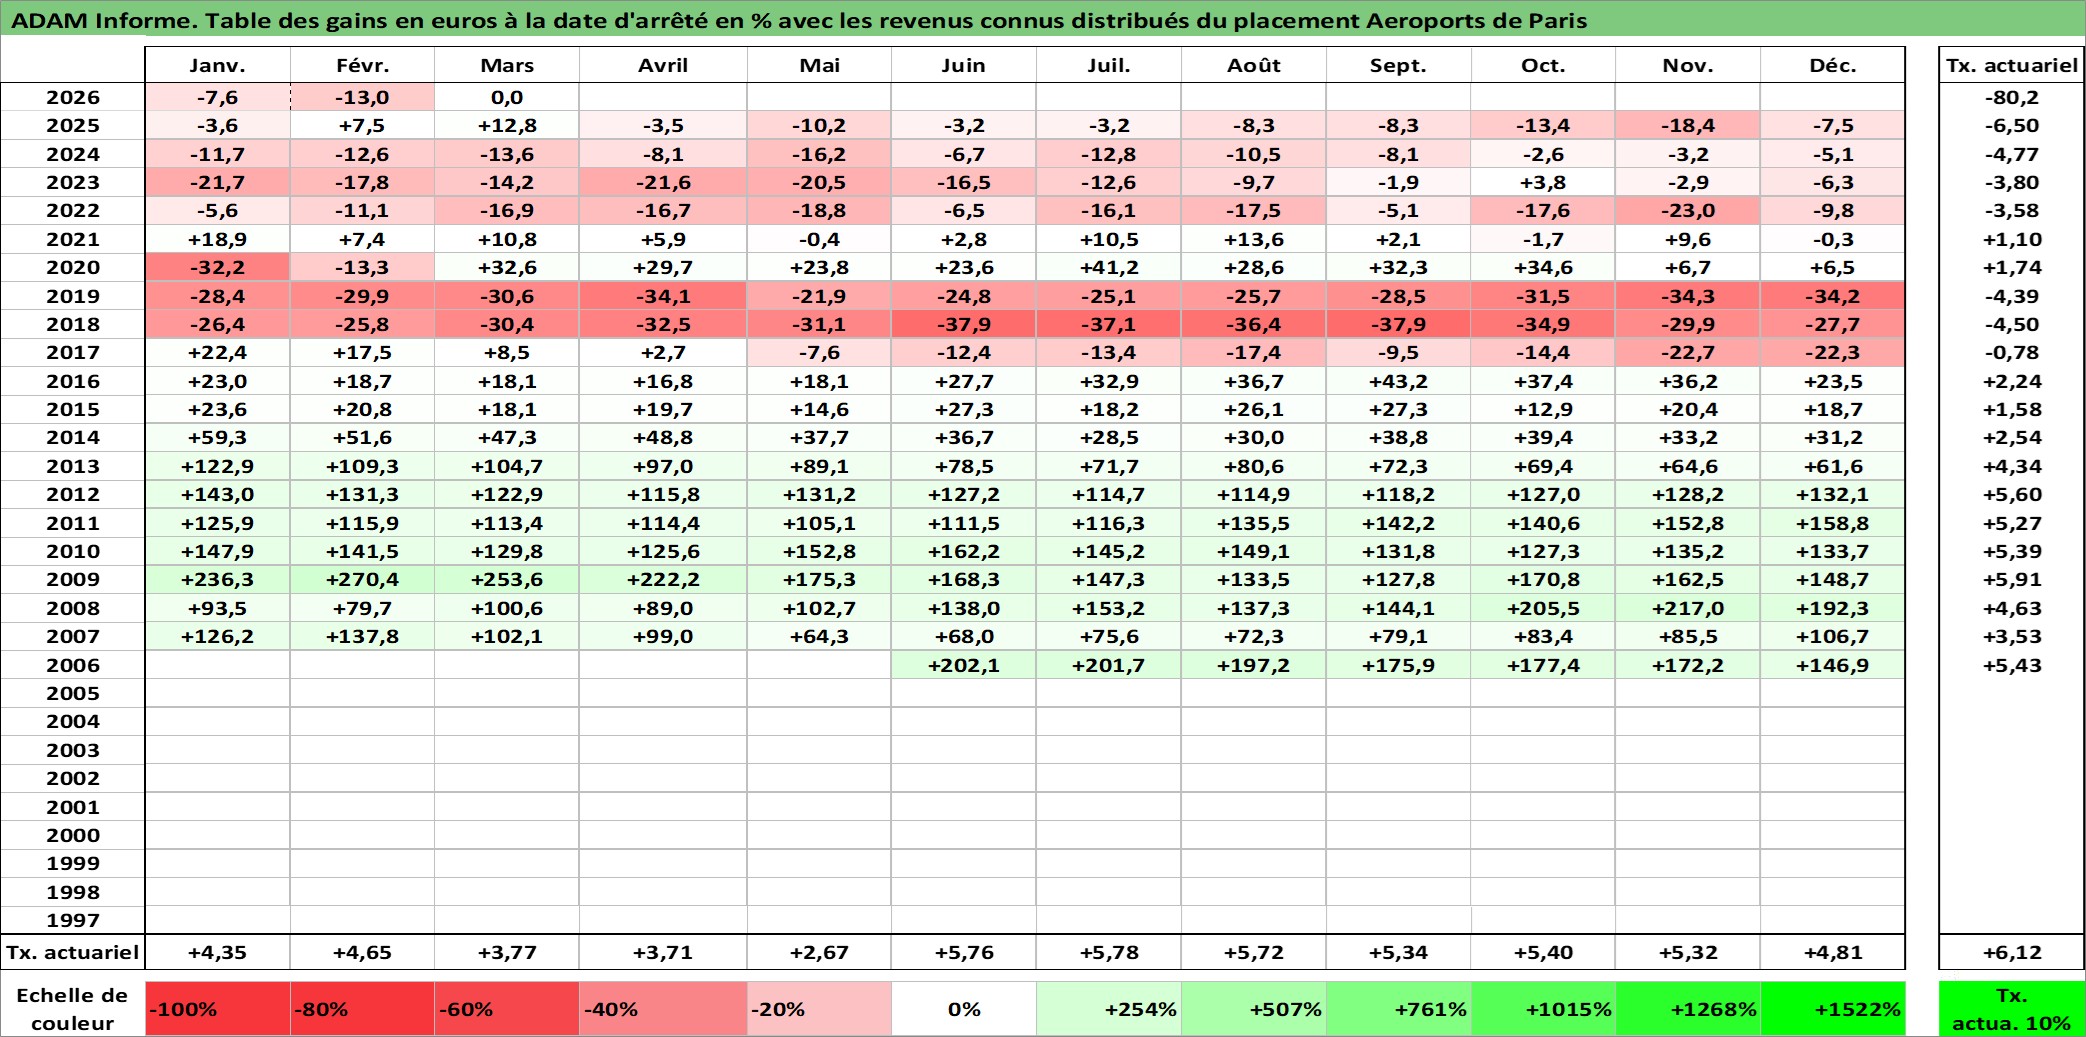Select Janv. 2013 cell showing +122,9
Screen dimensions: 2086x1037
click(x=218, y=466)
